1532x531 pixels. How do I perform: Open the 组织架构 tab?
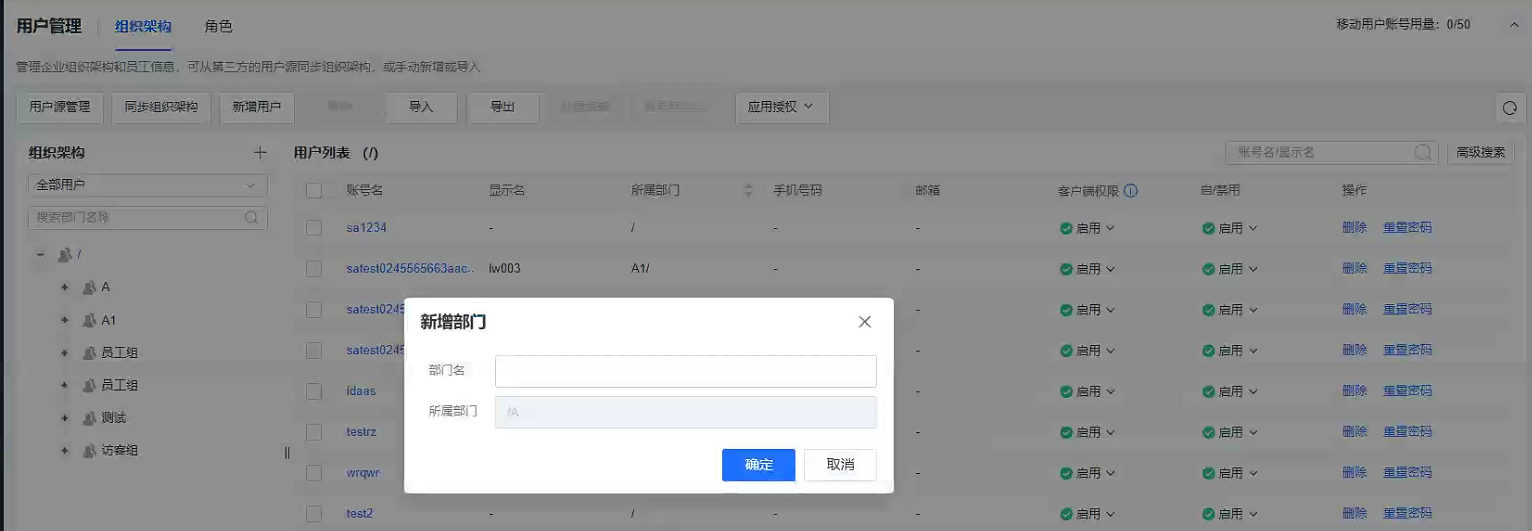[x=143, y=27]
